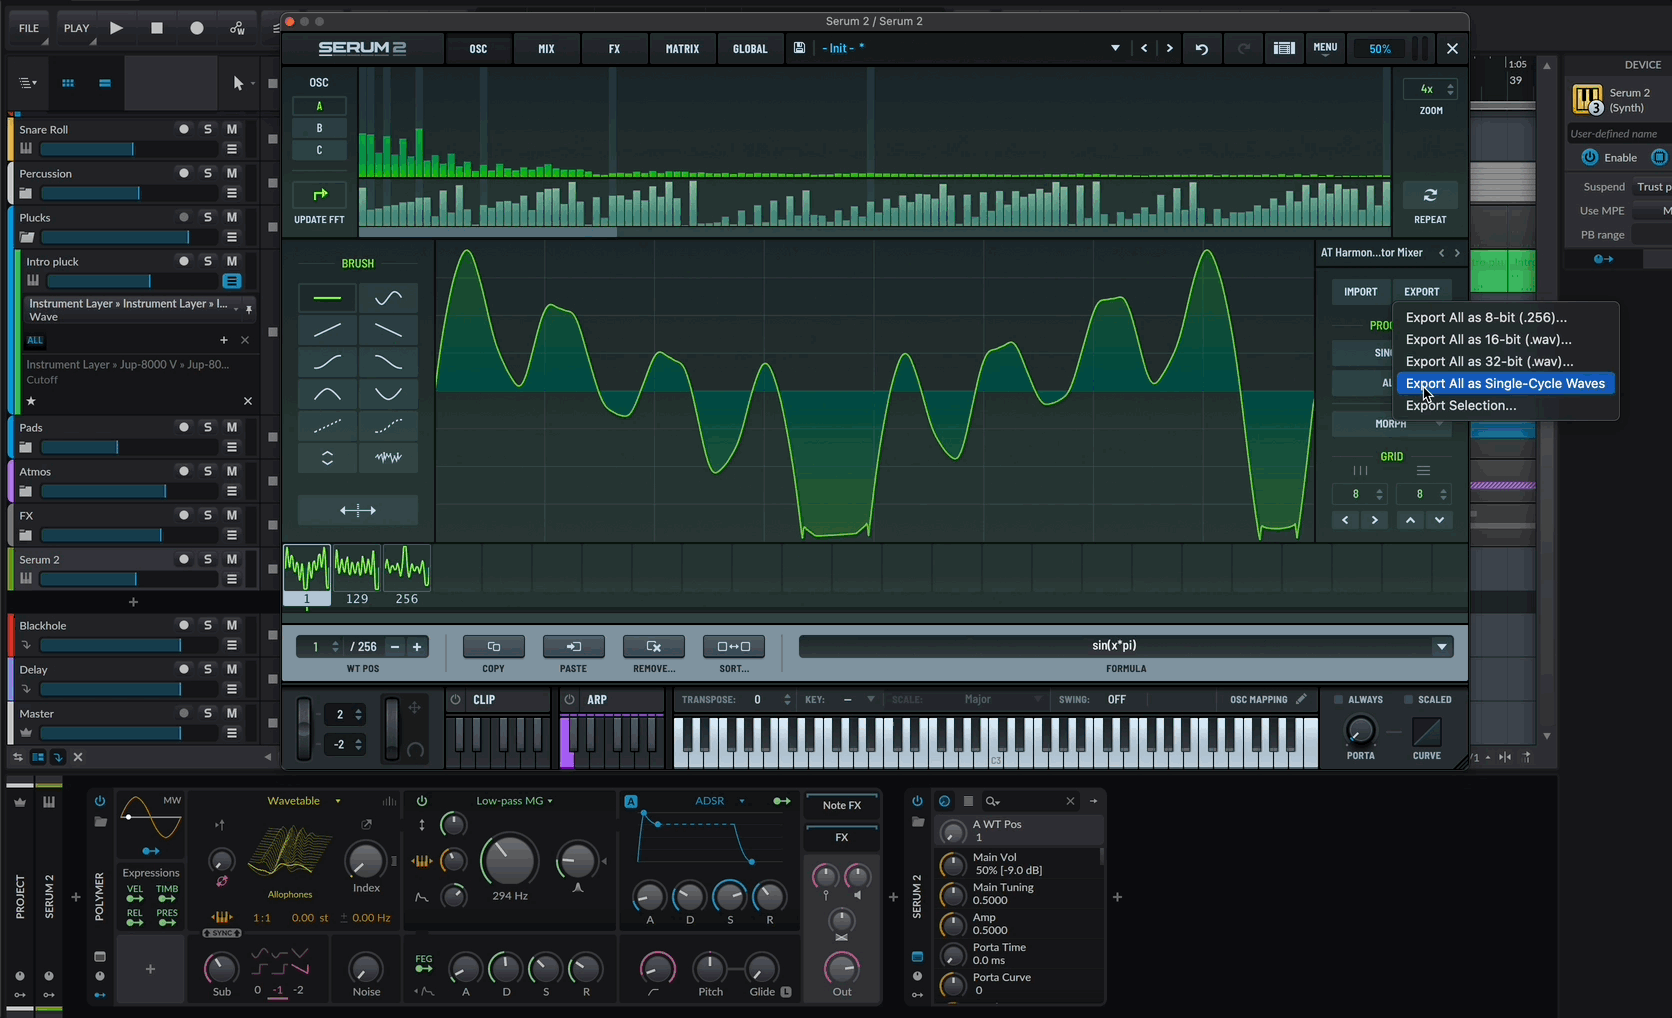Adjust the 4x zoom stepper

1450,89
